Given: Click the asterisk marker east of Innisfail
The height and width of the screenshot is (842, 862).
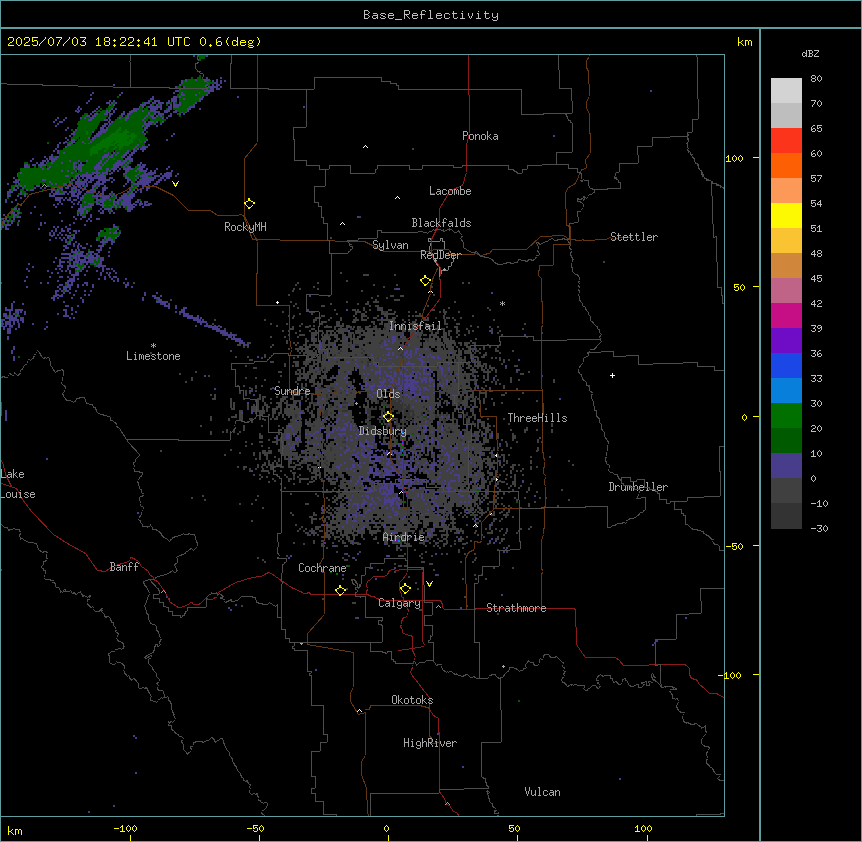Looking at the screenshot, I should coord(502,303).
